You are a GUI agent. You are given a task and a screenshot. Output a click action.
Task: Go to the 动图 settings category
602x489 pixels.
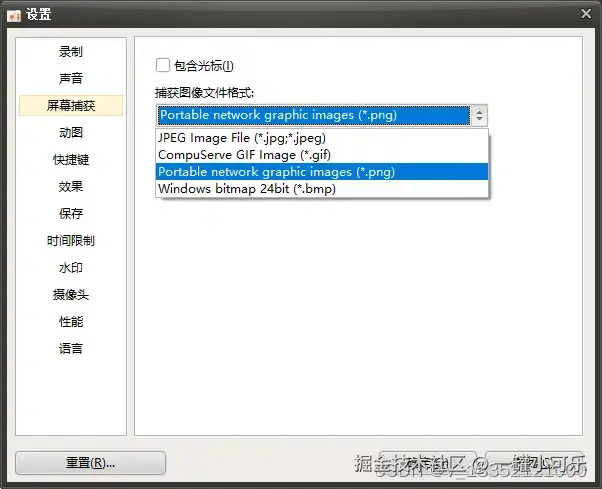point(71,132)
